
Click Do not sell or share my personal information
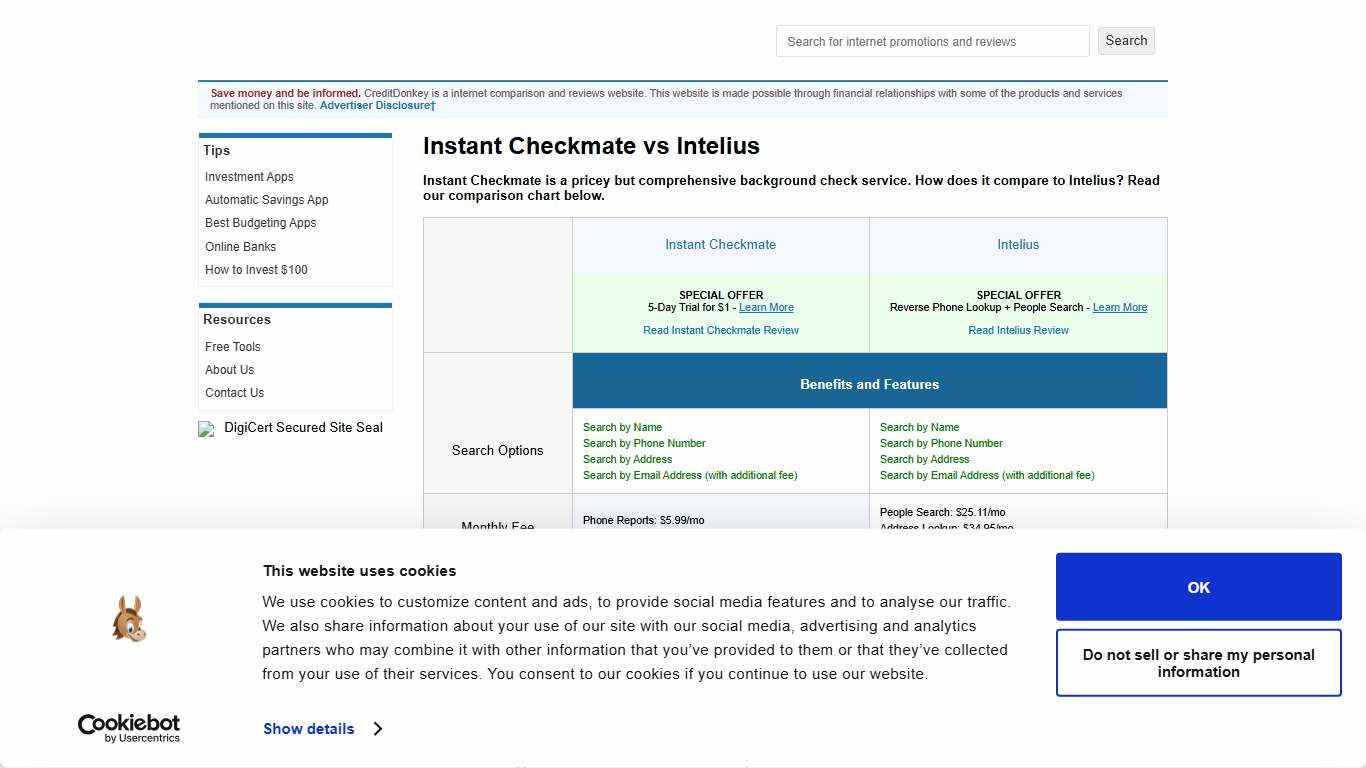pos(1198,663)
